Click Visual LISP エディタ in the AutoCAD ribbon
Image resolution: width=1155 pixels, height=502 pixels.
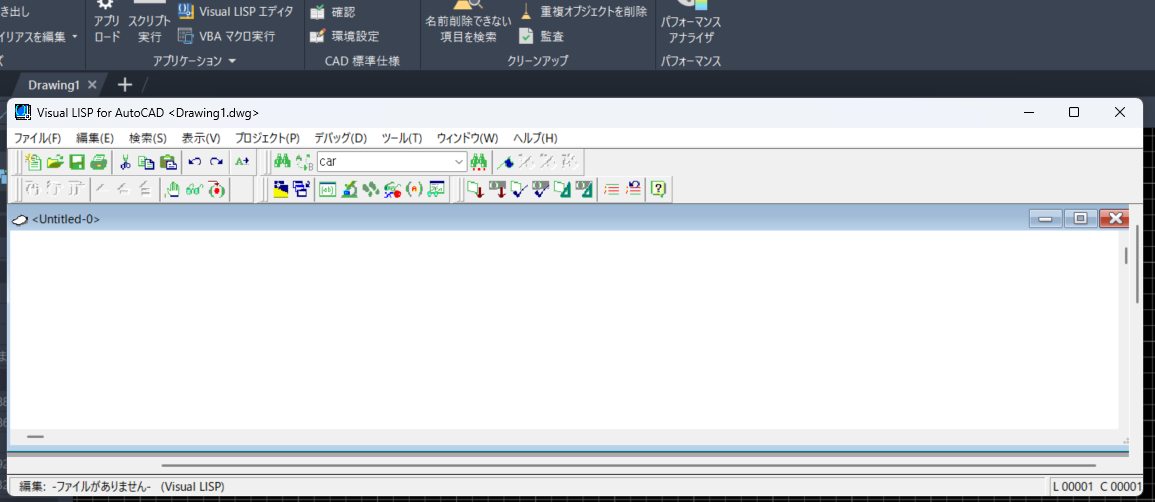click(x=236, y=12)
